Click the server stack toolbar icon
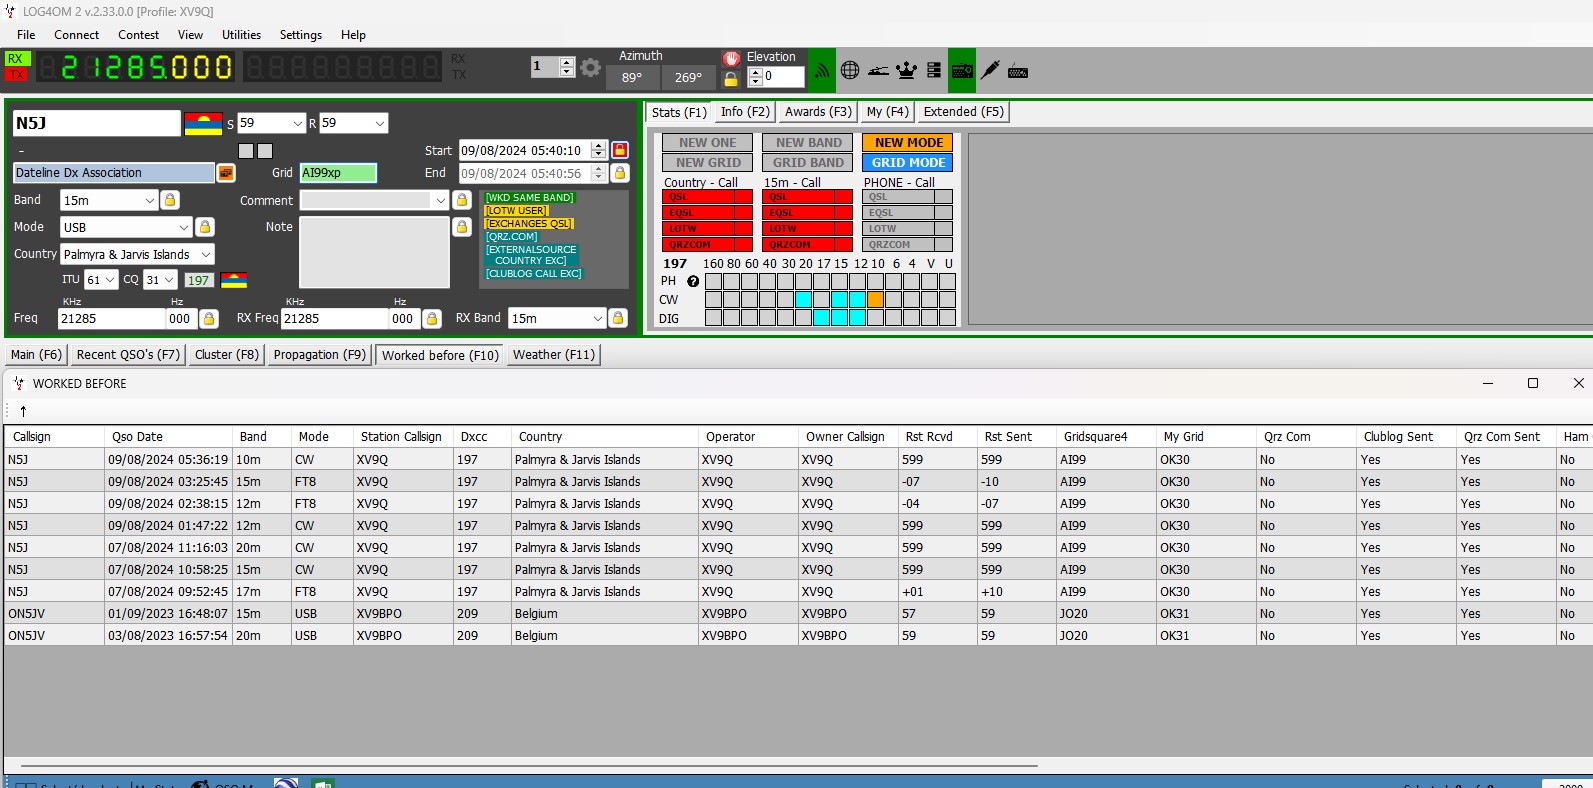The width and height of the screenshot is (1593, 788). pyautogui.click(x=934, y=70)
